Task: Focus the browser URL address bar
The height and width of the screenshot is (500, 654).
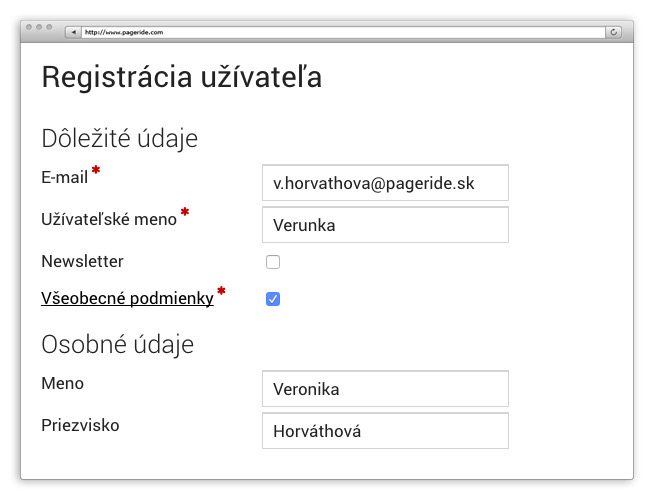Action: (x=340, y=32)
